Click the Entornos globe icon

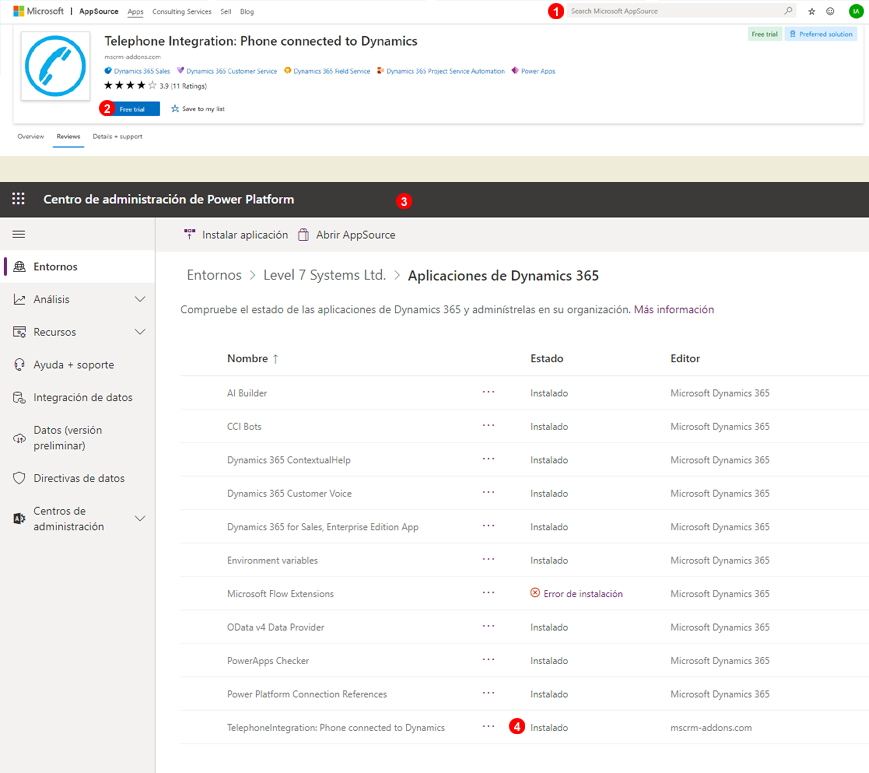(19, 267)
